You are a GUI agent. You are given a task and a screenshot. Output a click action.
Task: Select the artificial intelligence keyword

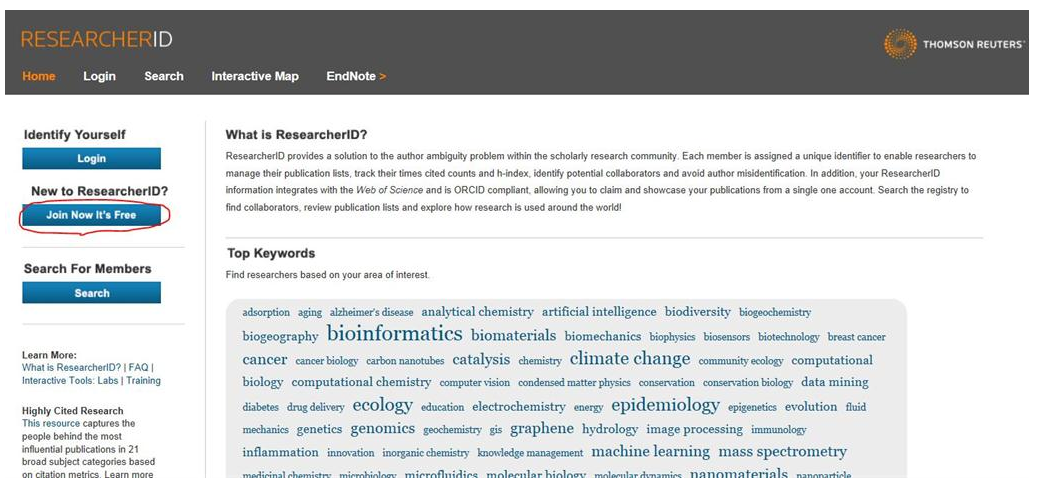click(x=599, y=312)
